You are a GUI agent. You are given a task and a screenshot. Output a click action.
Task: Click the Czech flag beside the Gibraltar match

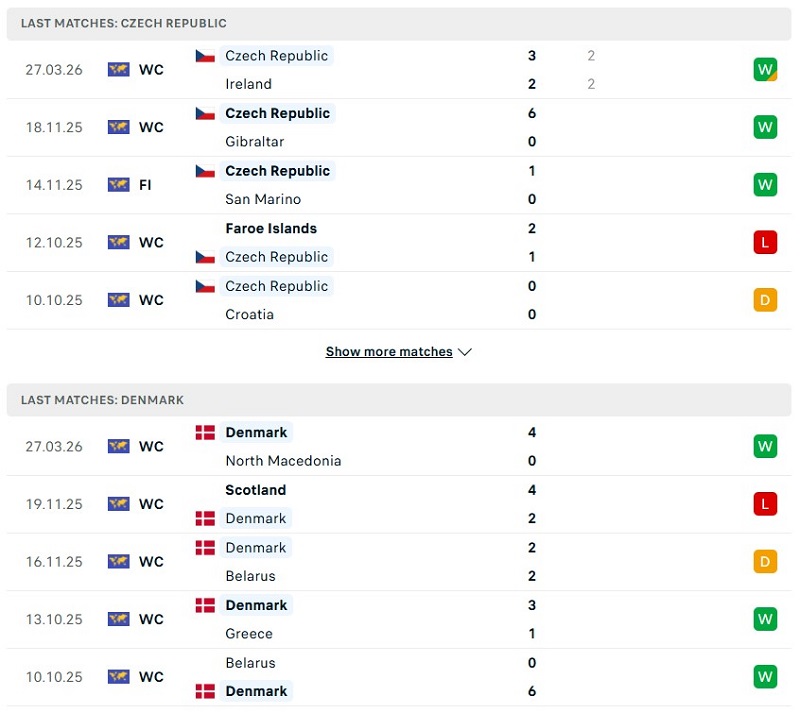click(x=205, y=113)
